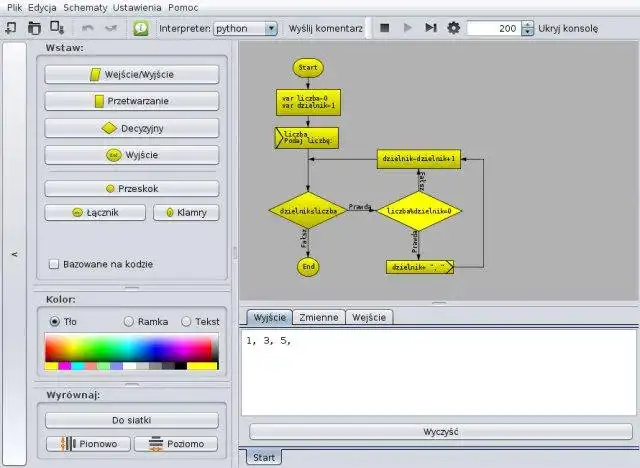Viewport: 640px width, 468px height.
Task: Choose the black color swatch
Action: coord(181,366)
